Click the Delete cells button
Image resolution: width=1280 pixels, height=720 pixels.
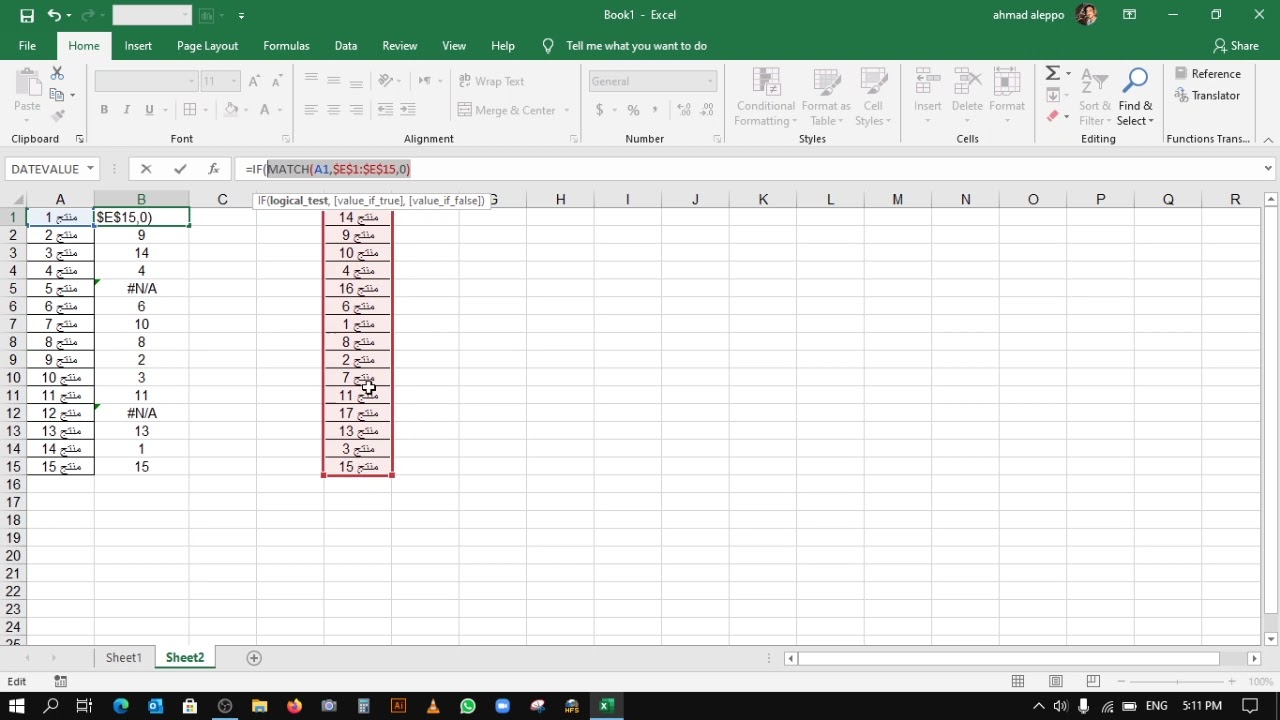coord(967,98)
